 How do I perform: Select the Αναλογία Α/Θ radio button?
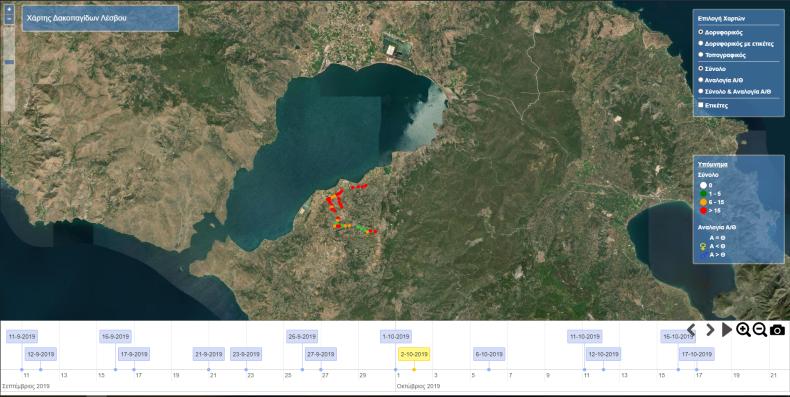point(700,80)
